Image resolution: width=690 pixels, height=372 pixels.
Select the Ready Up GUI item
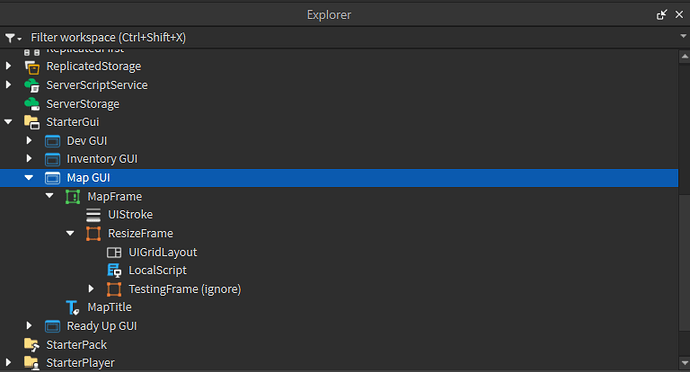click(x=102, y=326)
